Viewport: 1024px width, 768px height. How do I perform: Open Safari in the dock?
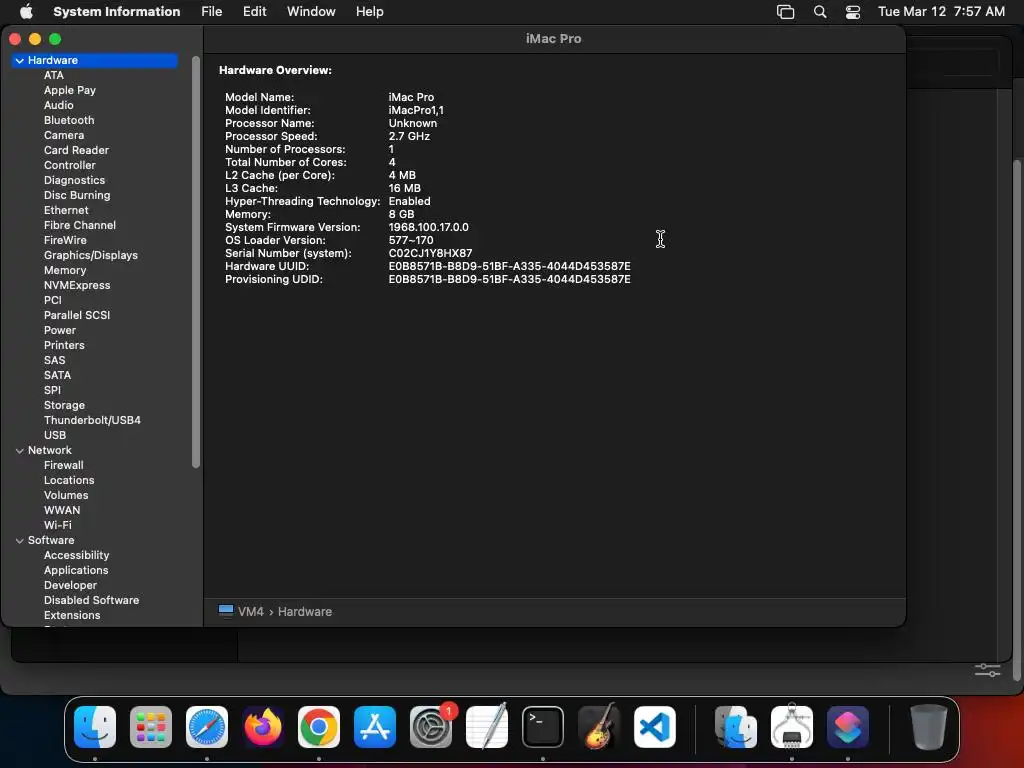point(207,727)
